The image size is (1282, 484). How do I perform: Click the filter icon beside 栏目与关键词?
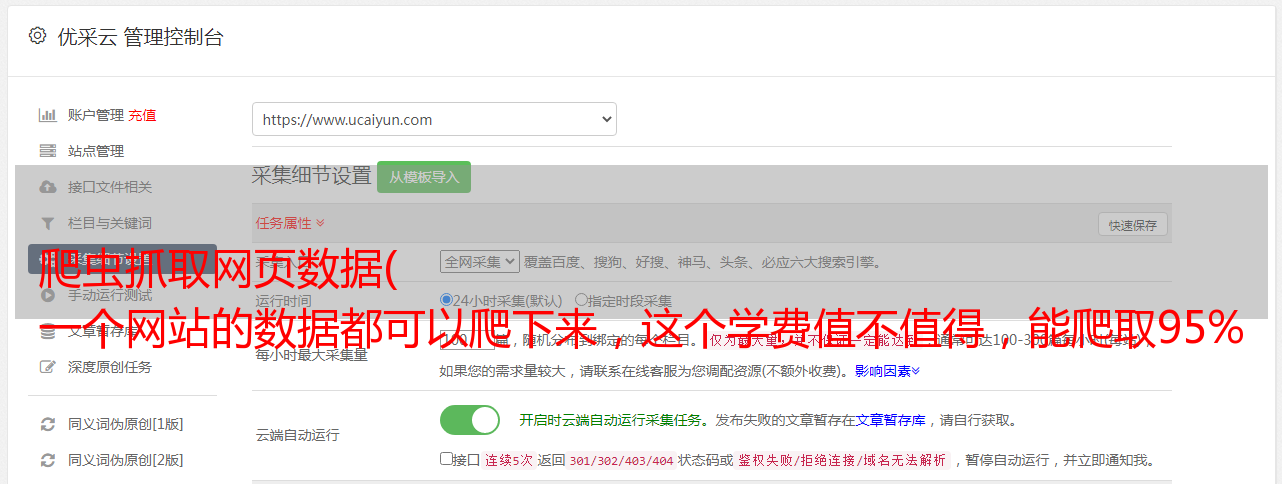pos(47,223)
